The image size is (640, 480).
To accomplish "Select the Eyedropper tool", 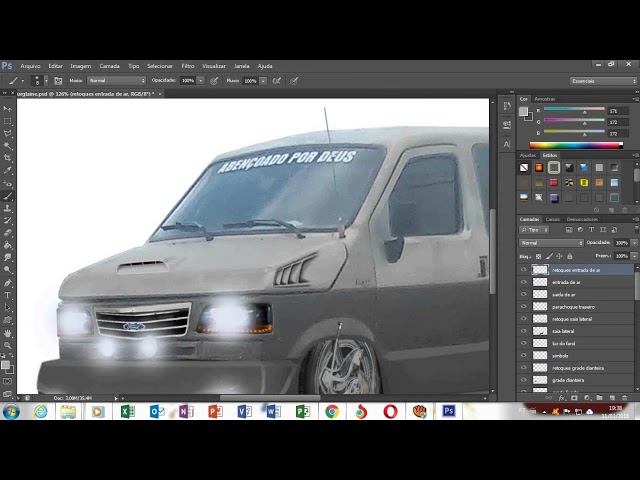I will pyautogui.click(x=7, y=170).
